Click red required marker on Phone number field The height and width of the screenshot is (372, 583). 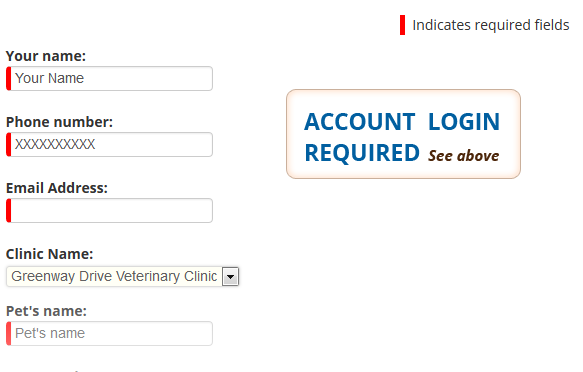[9, 144]
